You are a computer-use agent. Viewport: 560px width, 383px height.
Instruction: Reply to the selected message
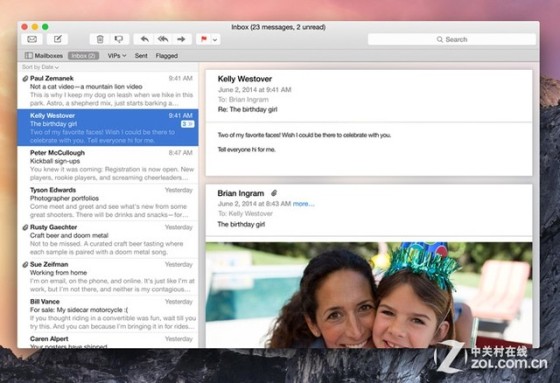(144, 39)
